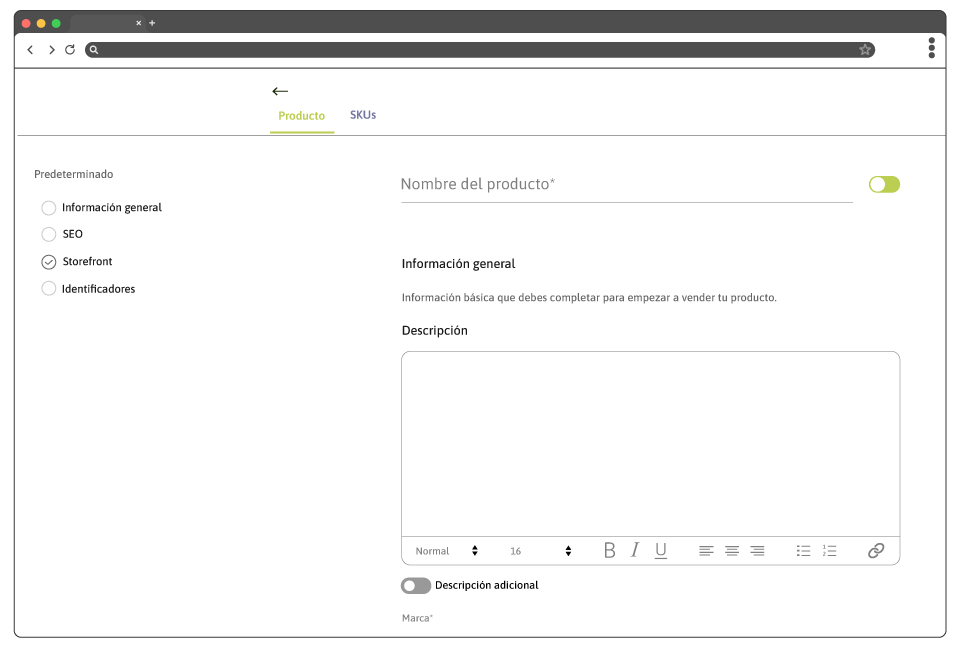Insert a numbered list in description
Viewport: 964px width, 650px height.
pyautogui.click(x=829, y=551)
